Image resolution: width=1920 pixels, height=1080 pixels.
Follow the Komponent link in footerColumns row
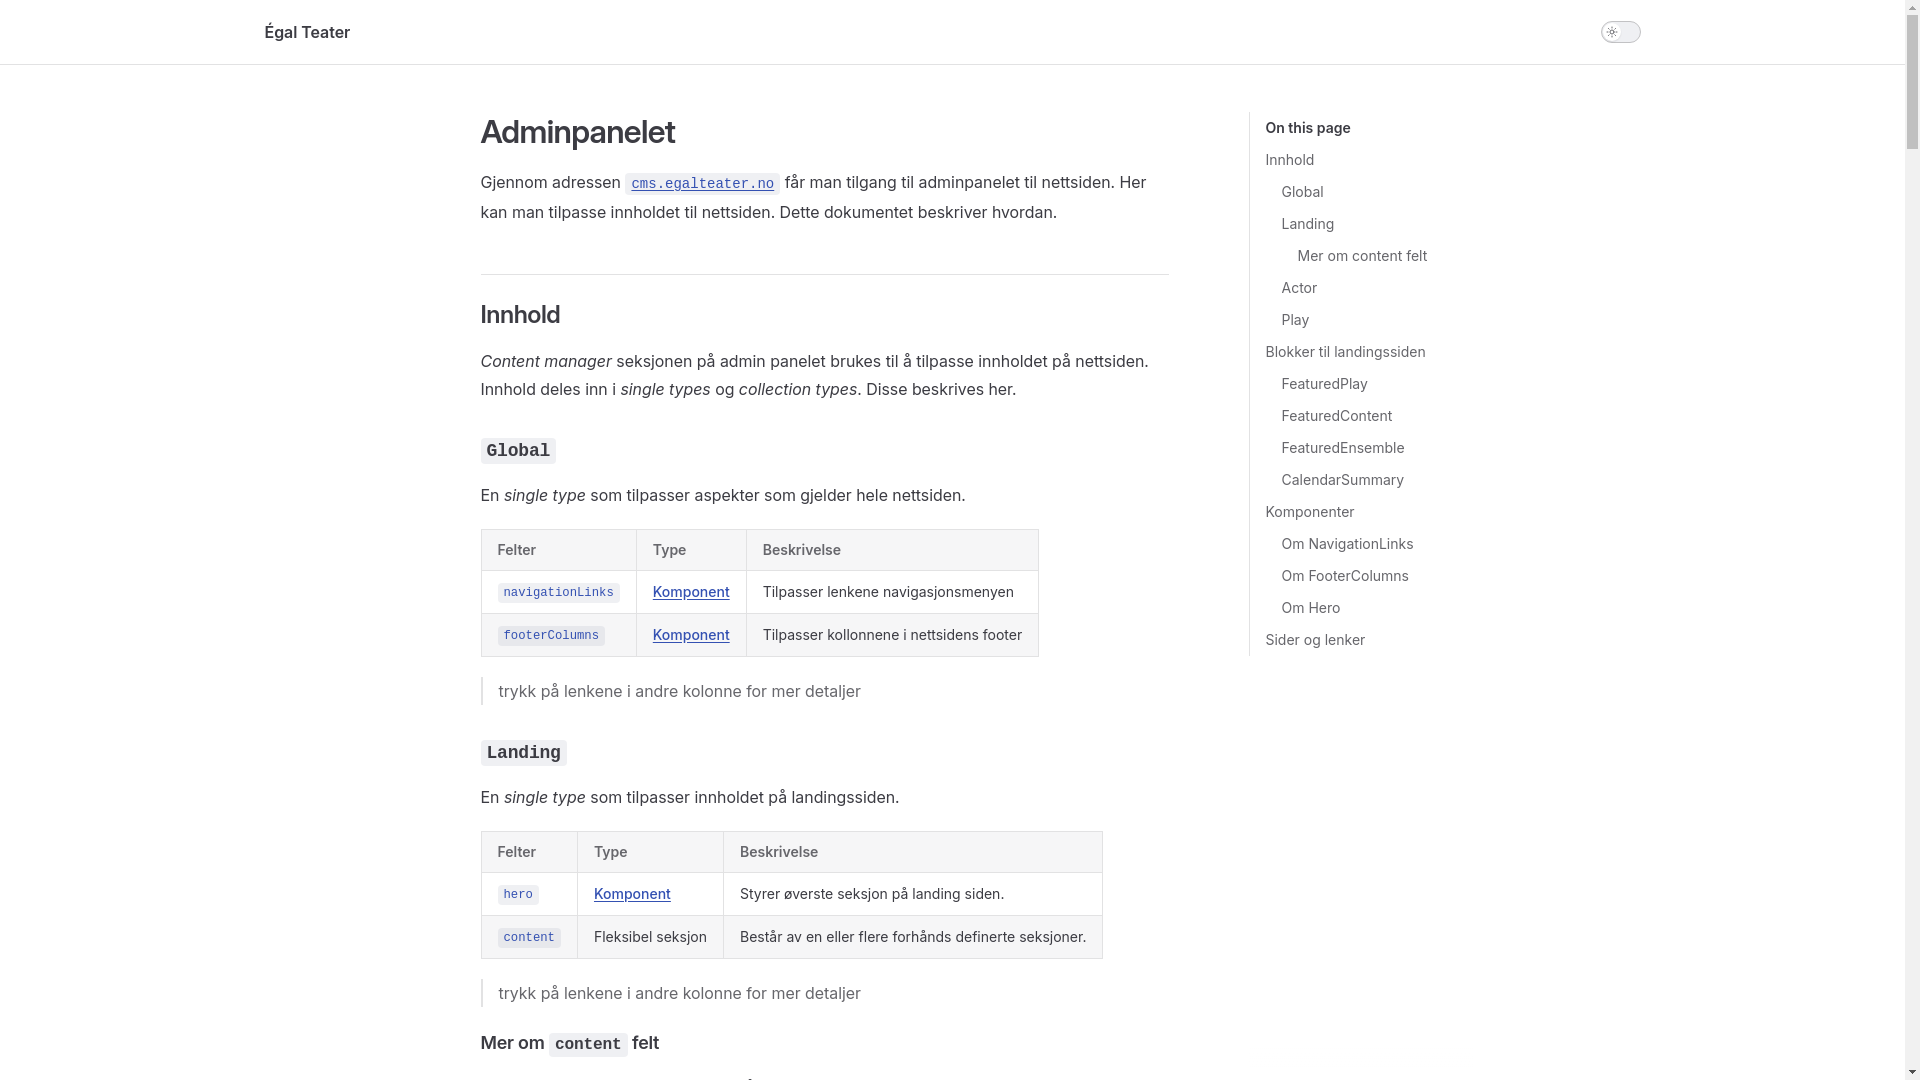pos(691,635)
